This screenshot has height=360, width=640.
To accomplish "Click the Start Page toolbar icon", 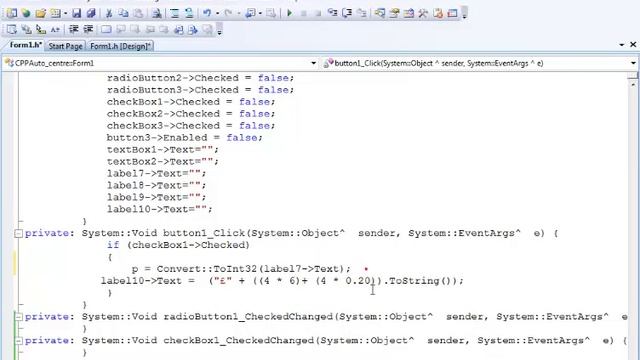I will pyautogui.click(x=438, y=13).
